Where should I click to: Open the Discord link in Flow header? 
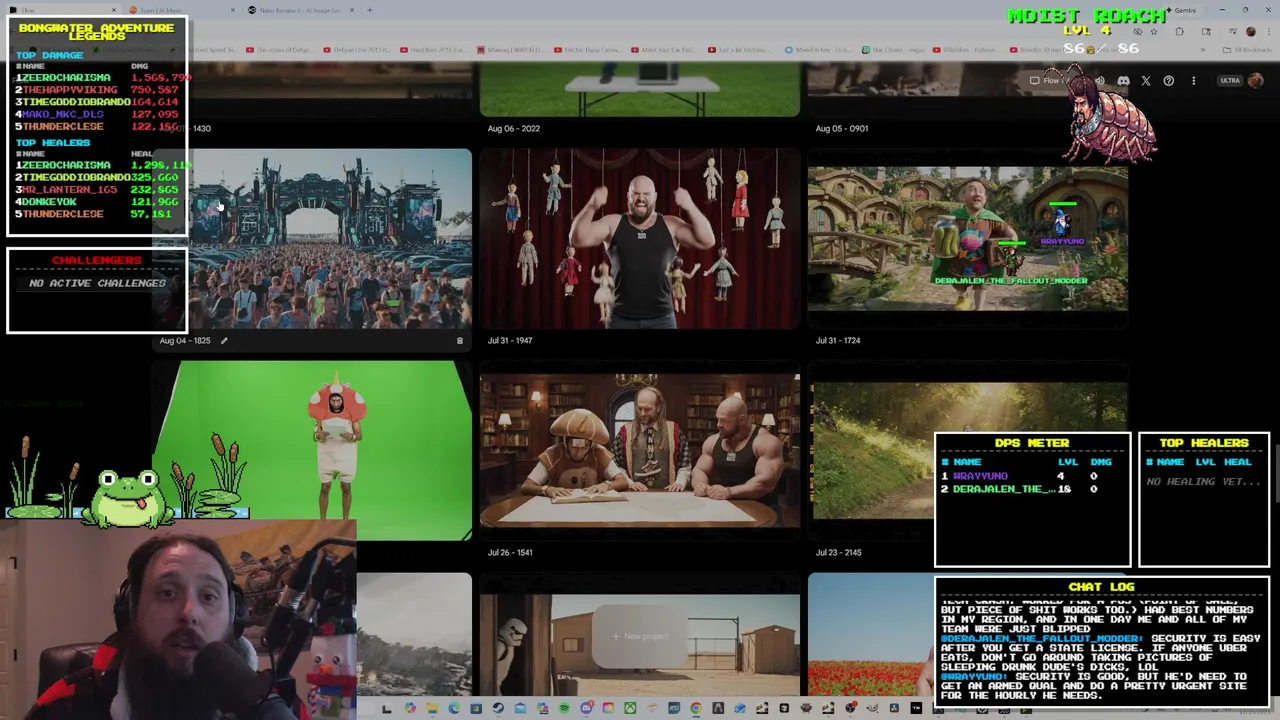click(1123, 81)
